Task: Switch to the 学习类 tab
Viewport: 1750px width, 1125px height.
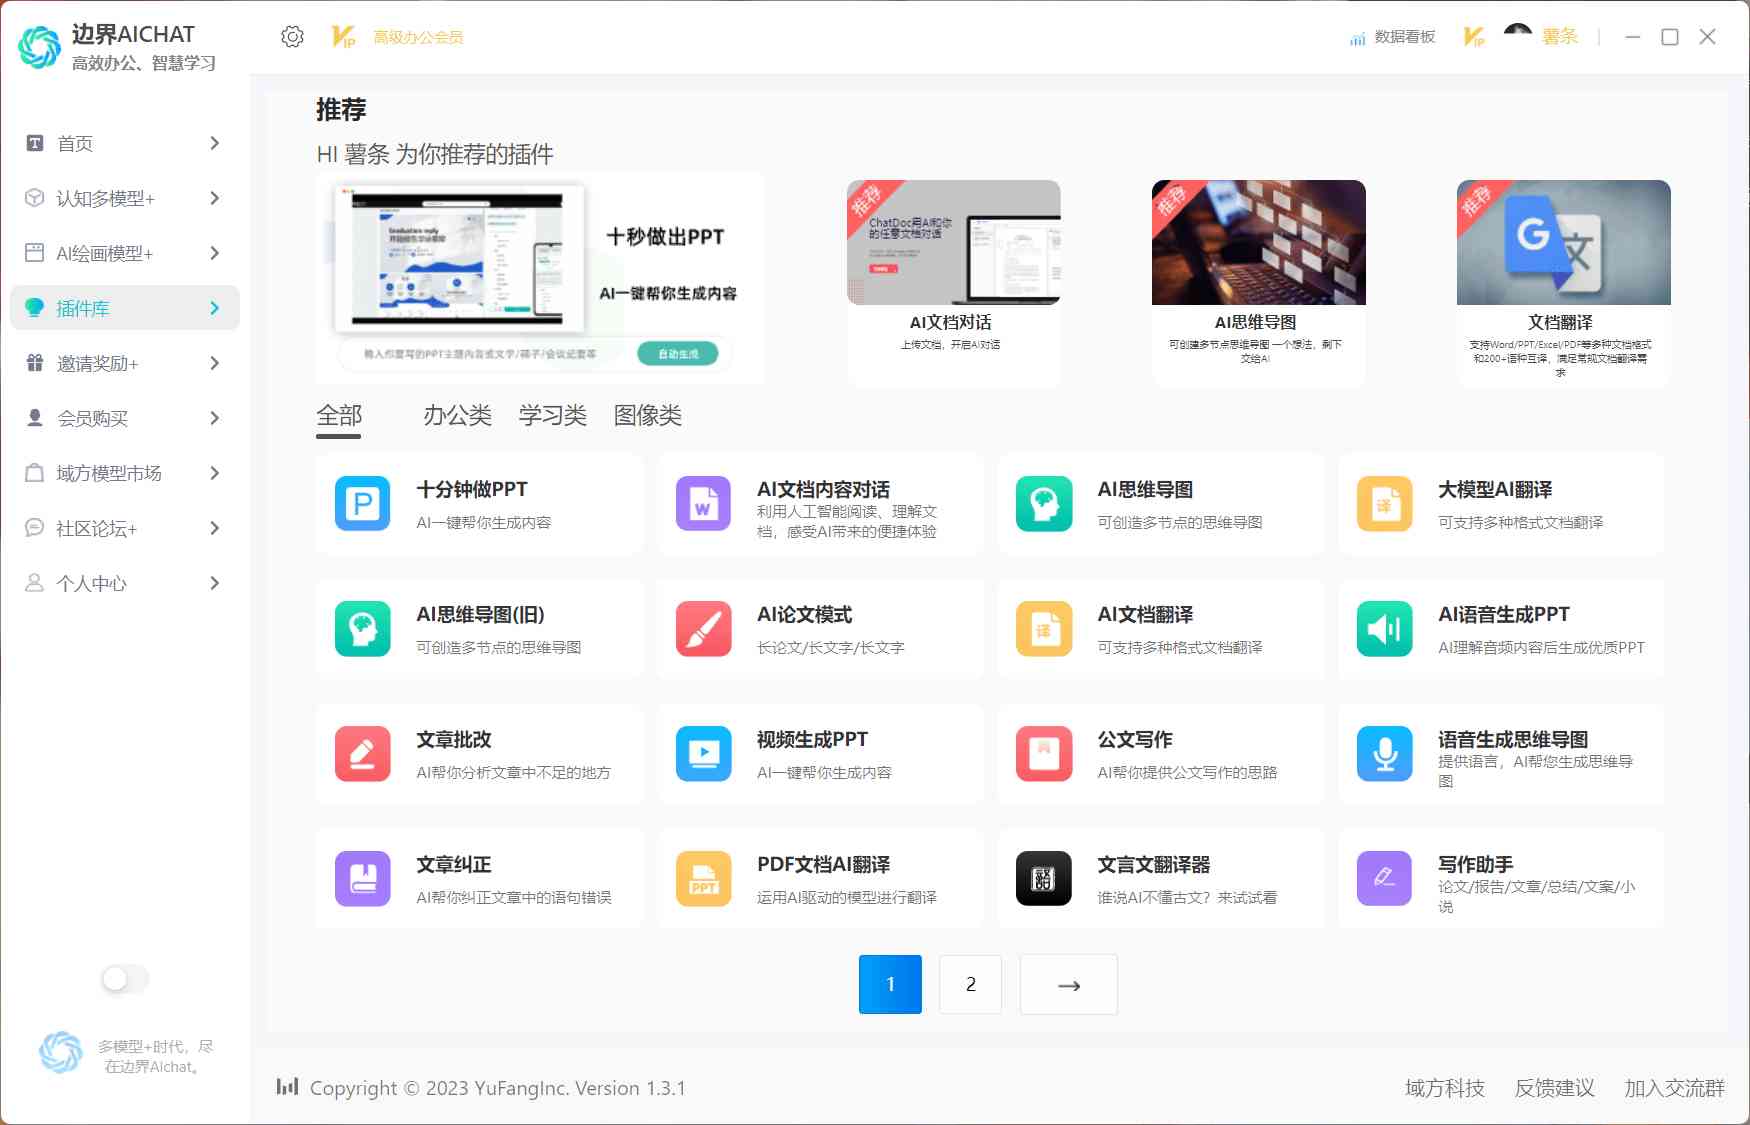Action: pyautogui.click(x=552, y=416)
